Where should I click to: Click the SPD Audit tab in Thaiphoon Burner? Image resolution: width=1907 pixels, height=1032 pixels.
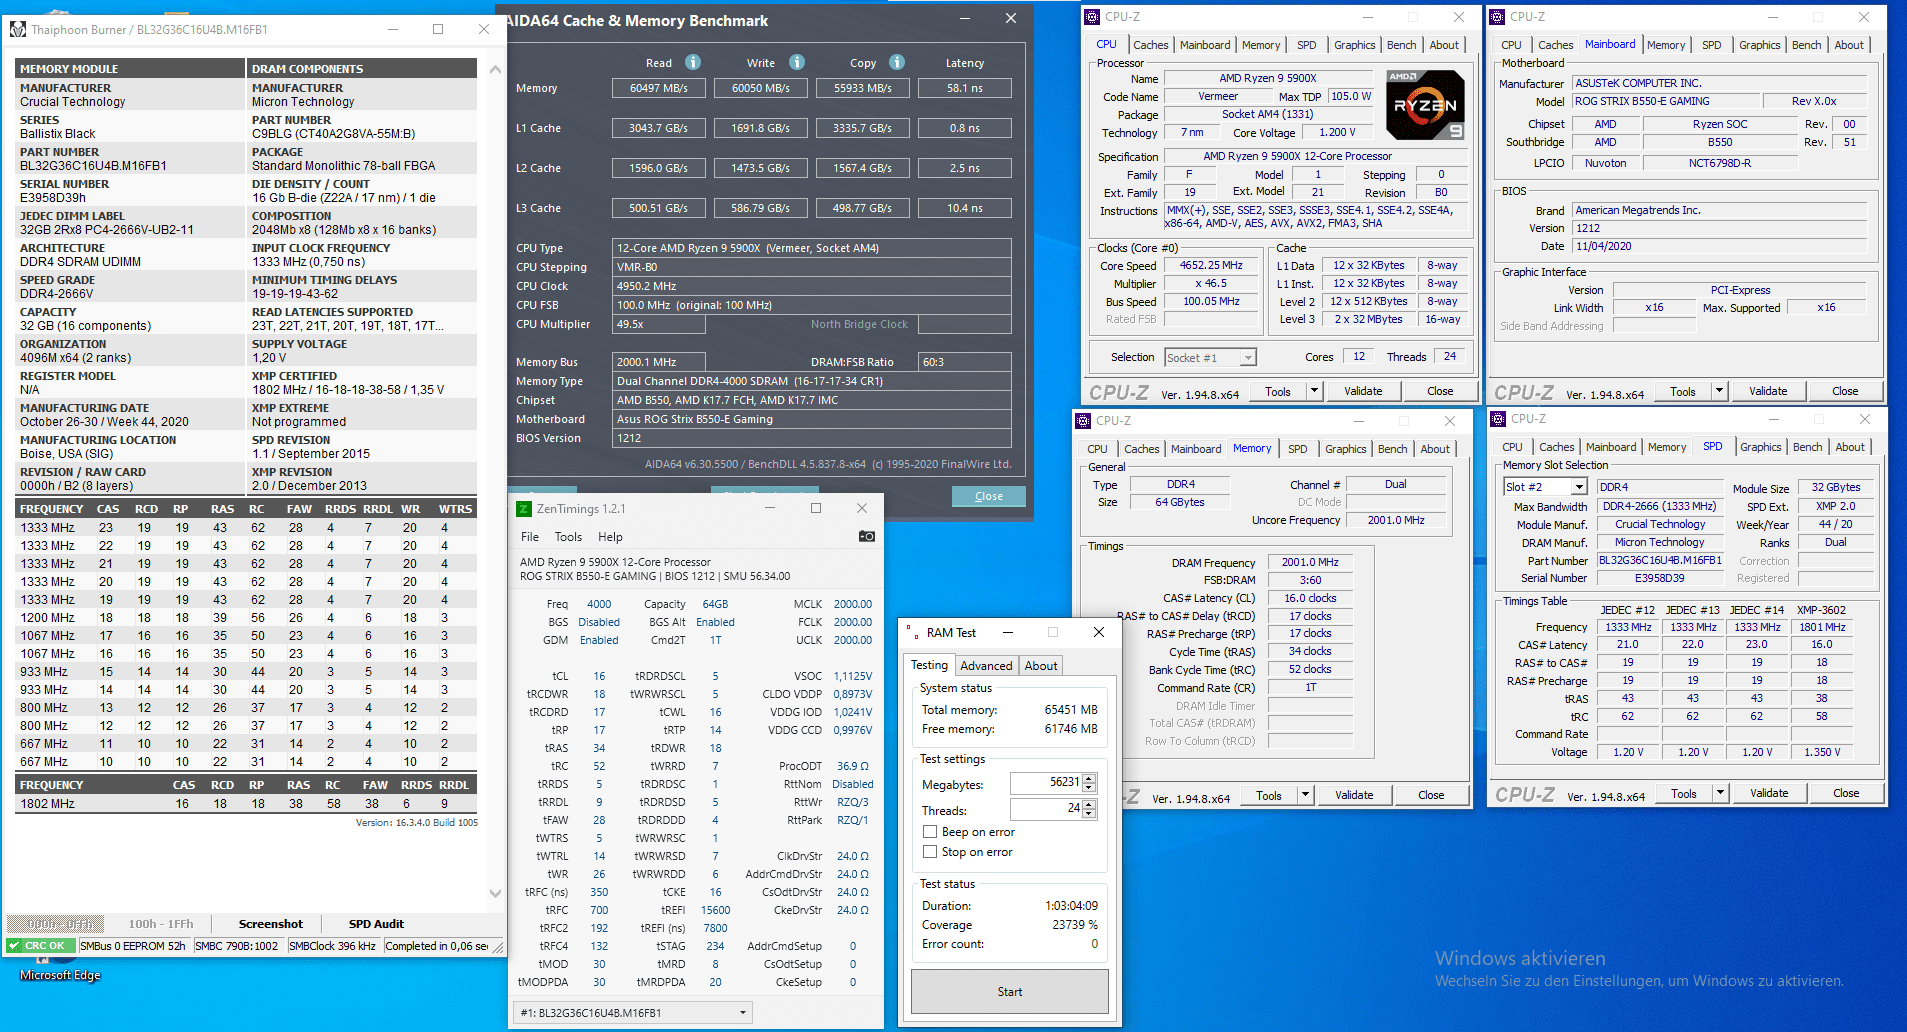pos(376,924)
